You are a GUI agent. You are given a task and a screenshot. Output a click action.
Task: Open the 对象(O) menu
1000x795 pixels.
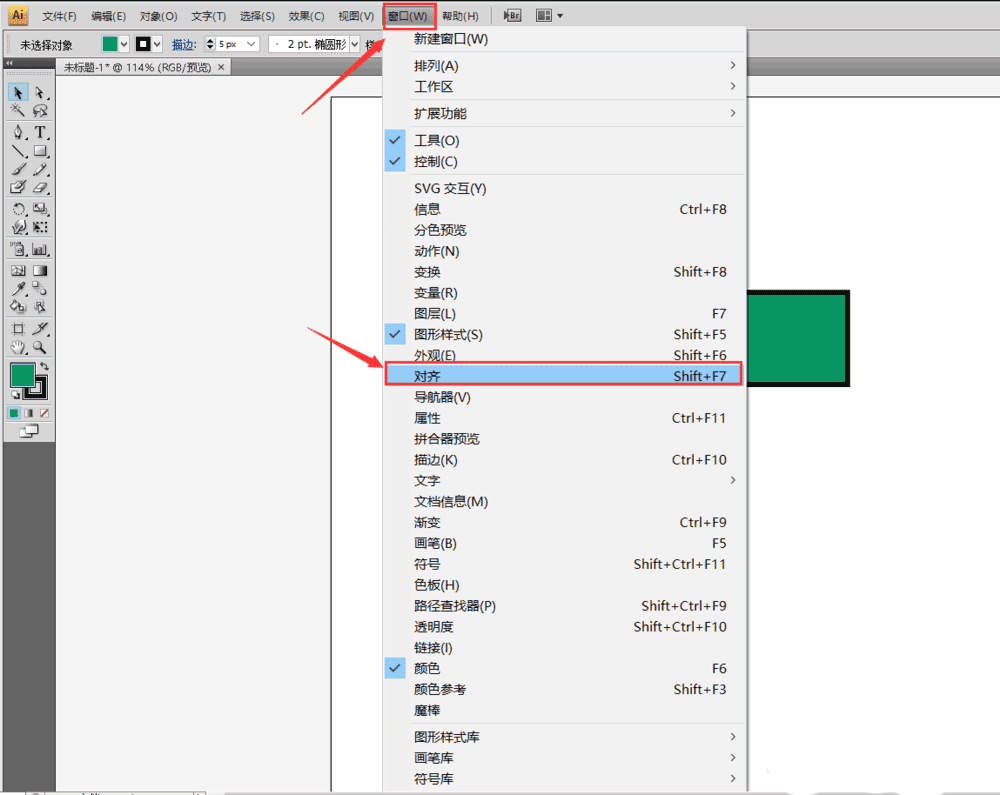coord(158,16)
